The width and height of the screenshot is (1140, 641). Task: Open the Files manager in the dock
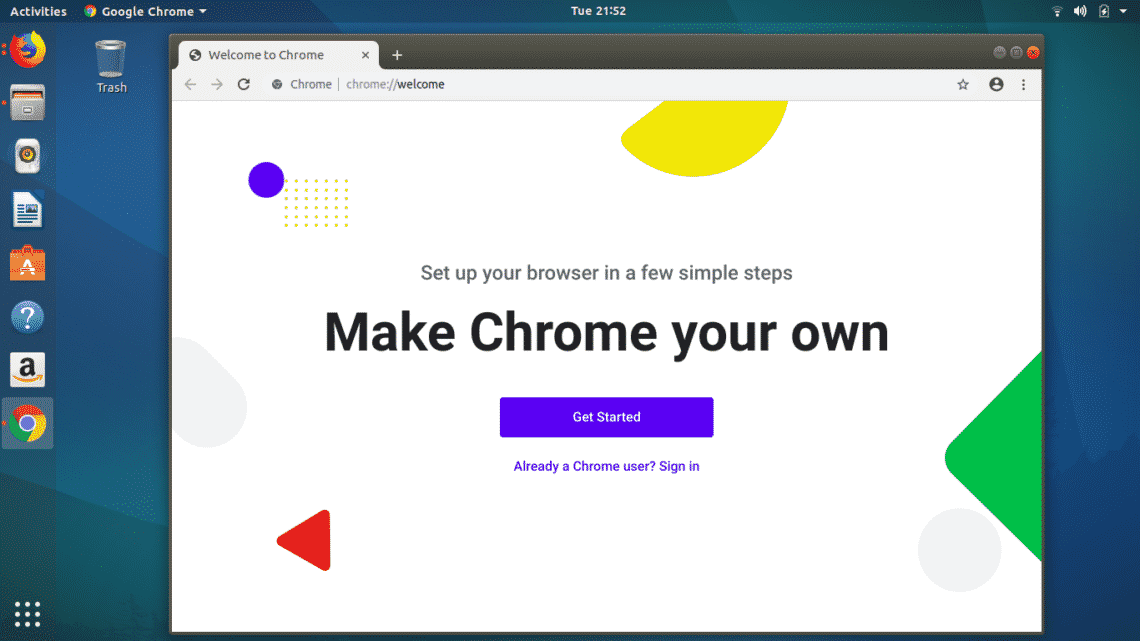click(28, 102)
